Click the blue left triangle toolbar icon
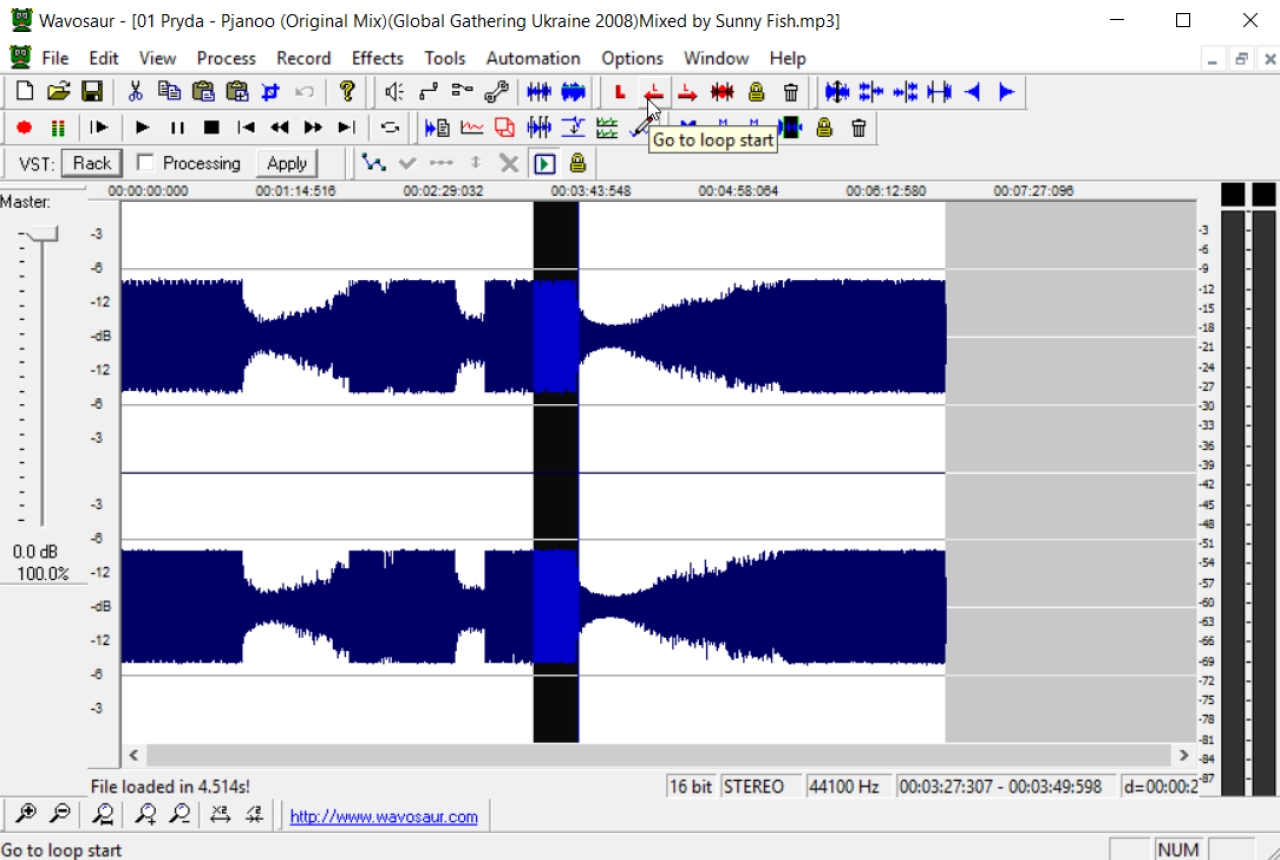Viewport: 1280px width, 860px height. pos(972,92)
